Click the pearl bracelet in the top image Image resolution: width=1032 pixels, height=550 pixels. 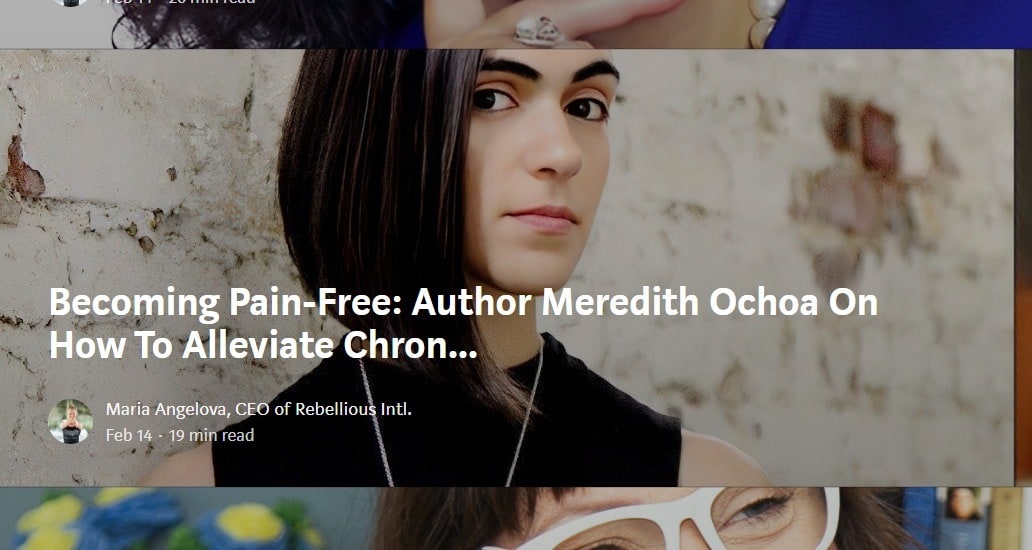click(x=765, y=22)
